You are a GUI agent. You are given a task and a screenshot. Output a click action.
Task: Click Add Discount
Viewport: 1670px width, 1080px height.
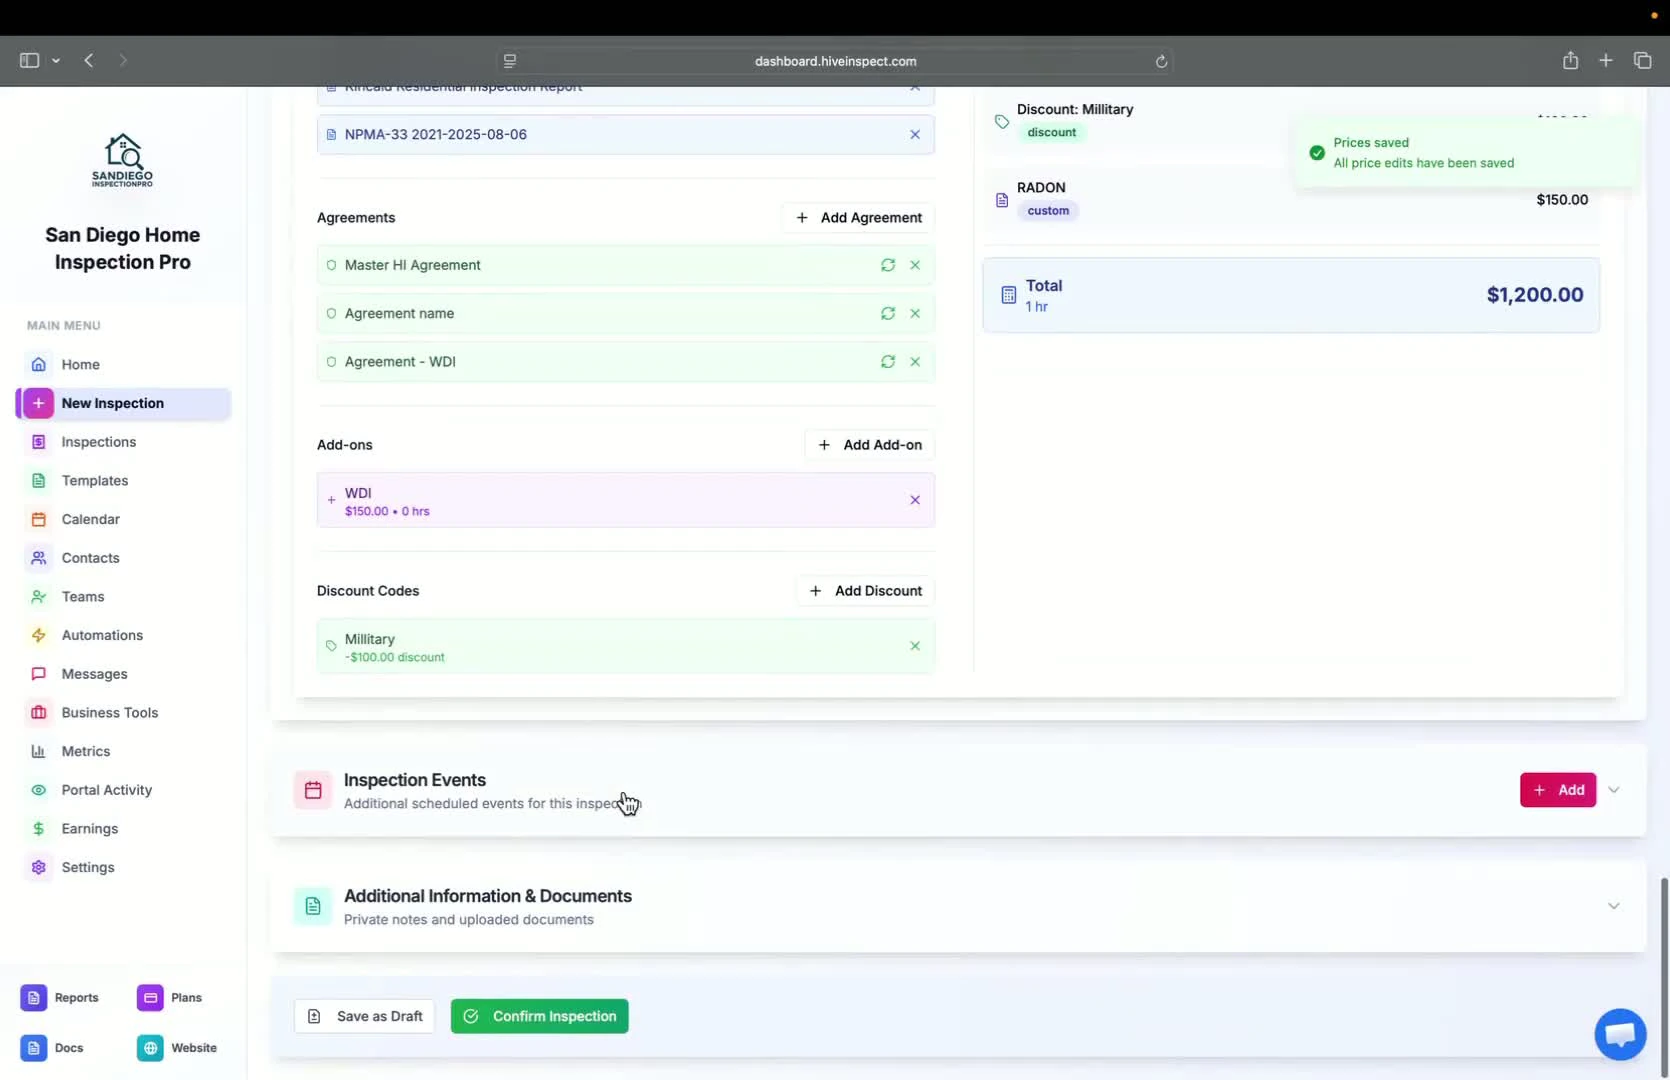point(864,590)
